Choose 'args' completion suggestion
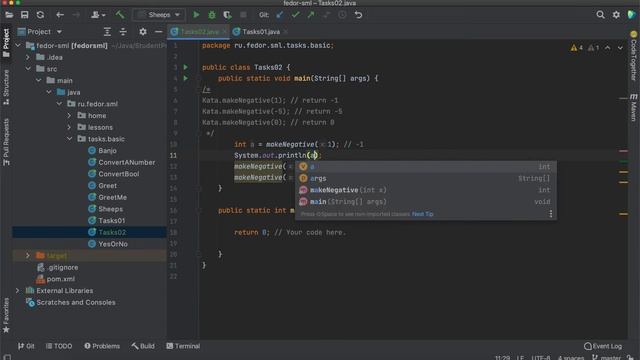Screen dimensions: 640x360 pos(425,178)
